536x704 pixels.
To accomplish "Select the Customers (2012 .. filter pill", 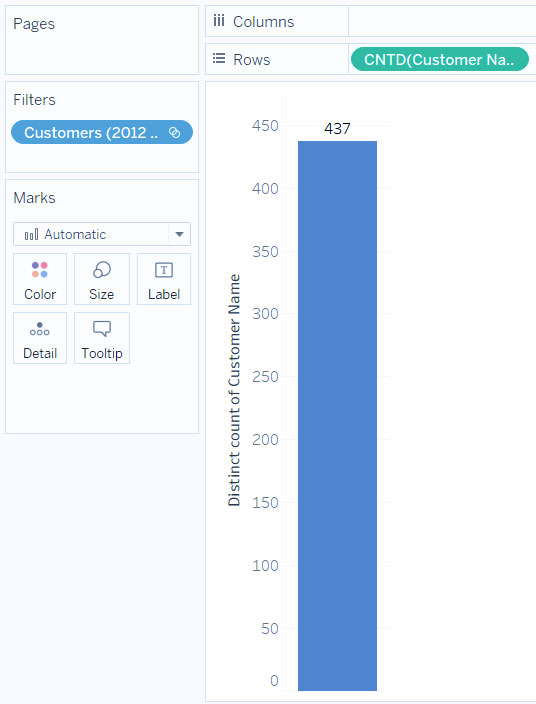I will coord(102,132).
